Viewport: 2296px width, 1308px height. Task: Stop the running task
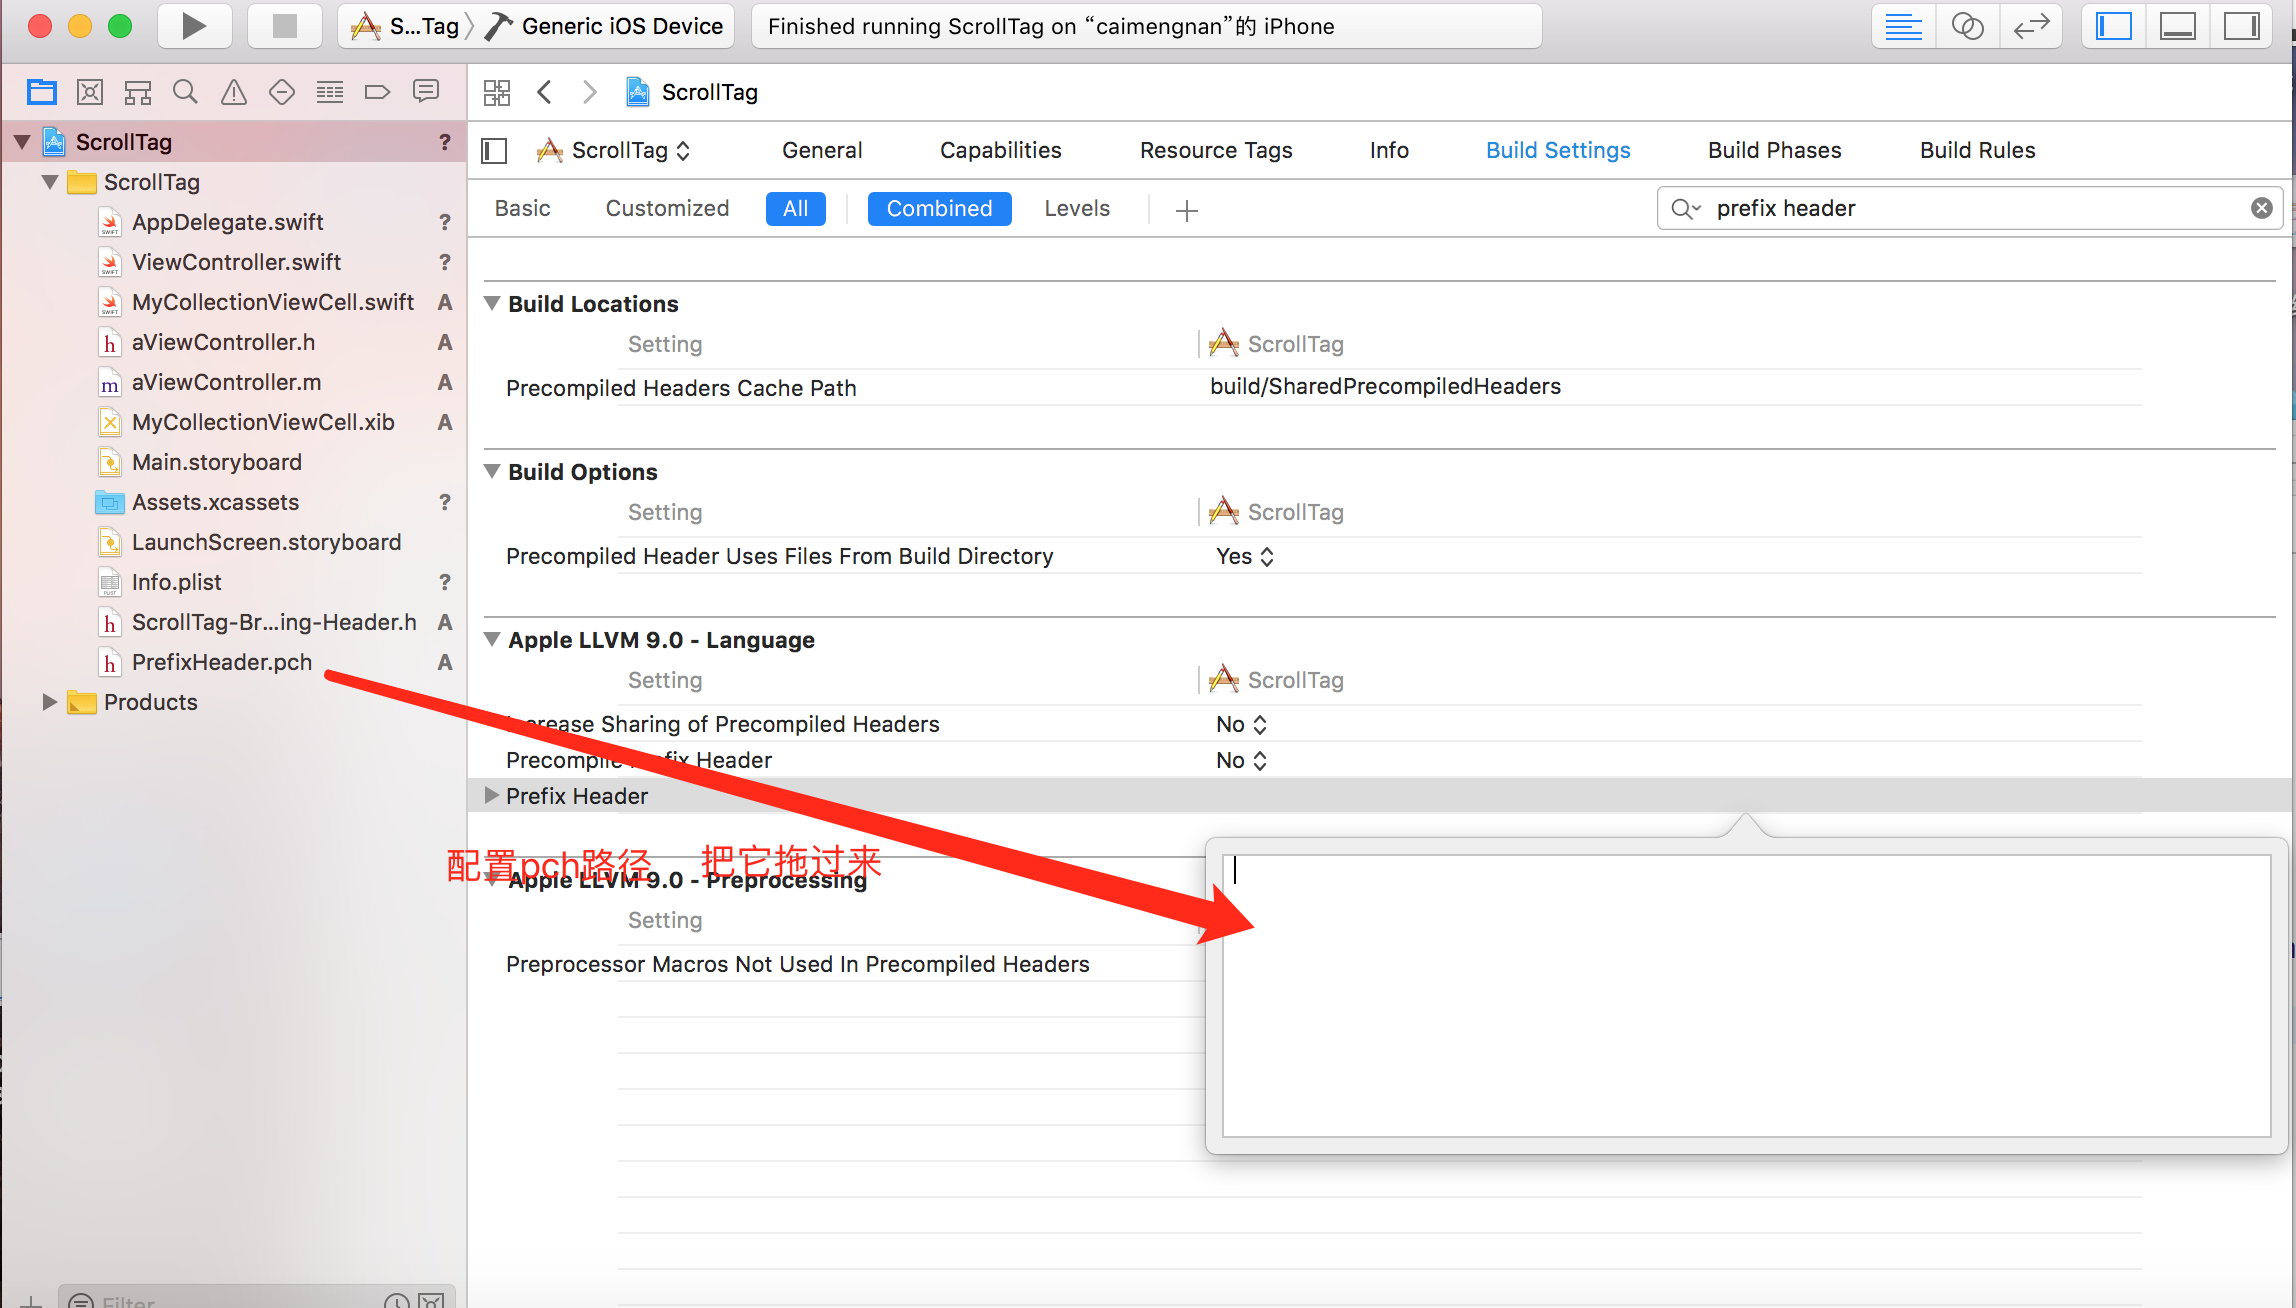pyautogui.click(x=284, y=26)
